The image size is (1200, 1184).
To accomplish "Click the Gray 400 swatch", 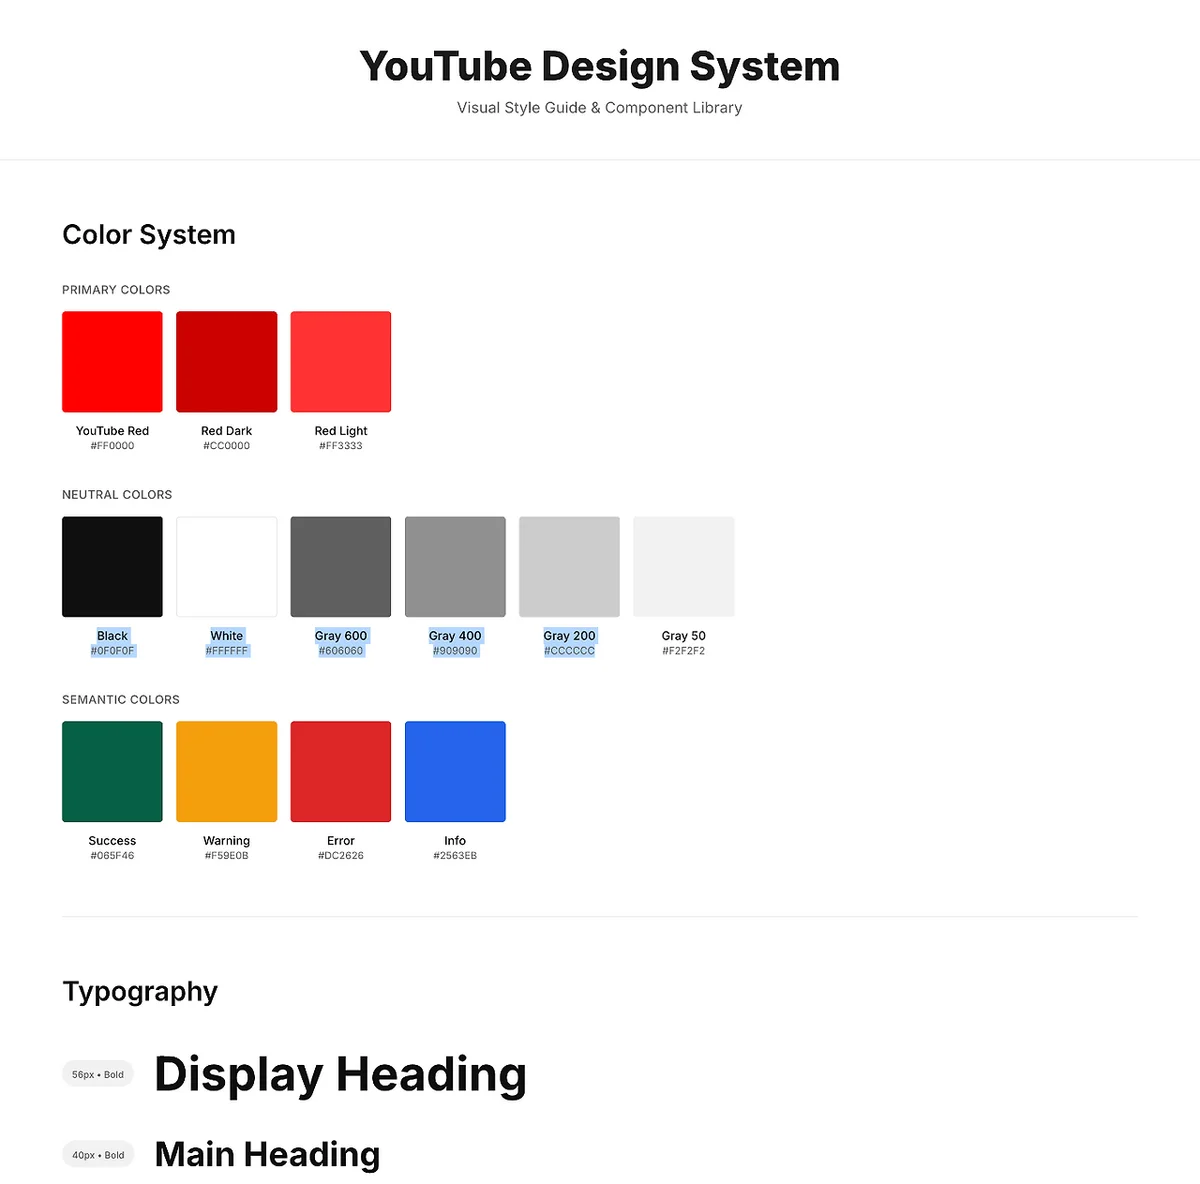I will click(455, 566).
